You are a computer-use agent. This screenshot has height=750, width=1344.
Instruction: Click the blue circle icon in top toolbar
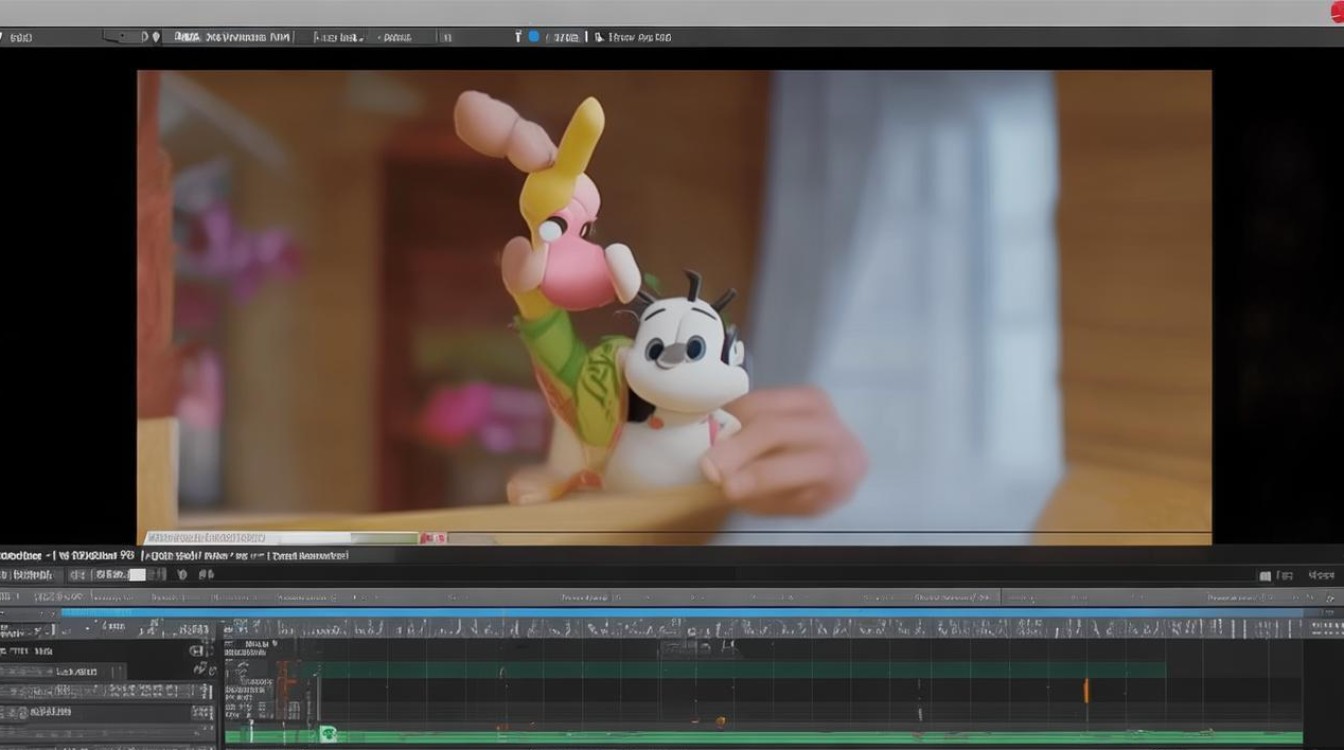click(x=533, y=37)
